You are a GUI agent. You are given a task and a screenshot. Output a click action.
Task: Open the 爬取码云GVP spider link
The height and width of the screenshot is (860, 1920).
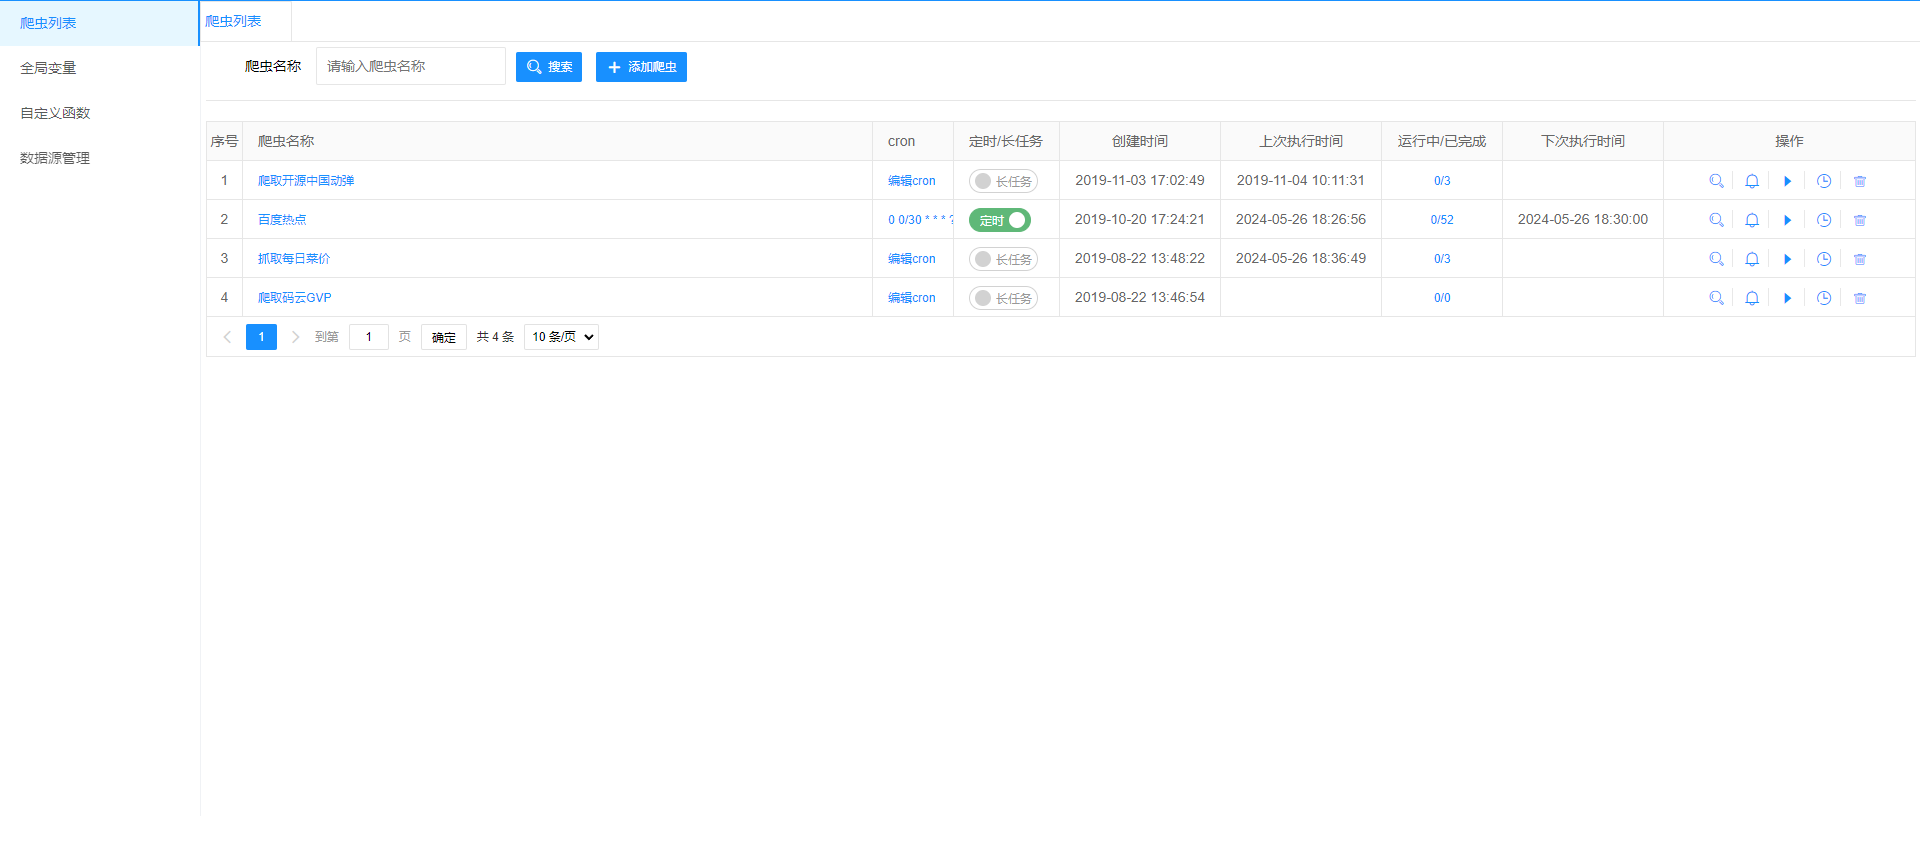click(x=295, y=298)
